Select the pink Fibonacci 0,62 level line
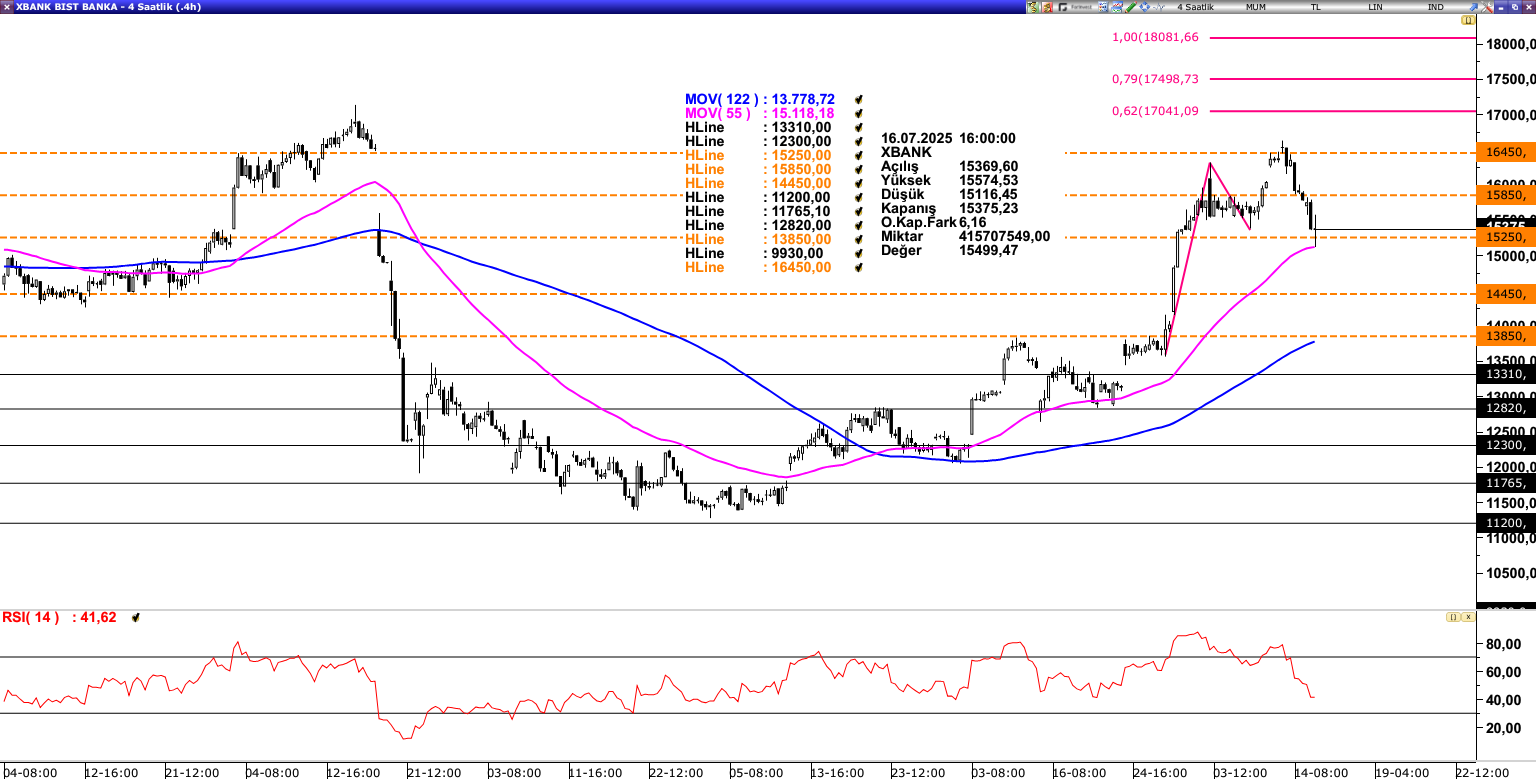 click(1341, 111)
